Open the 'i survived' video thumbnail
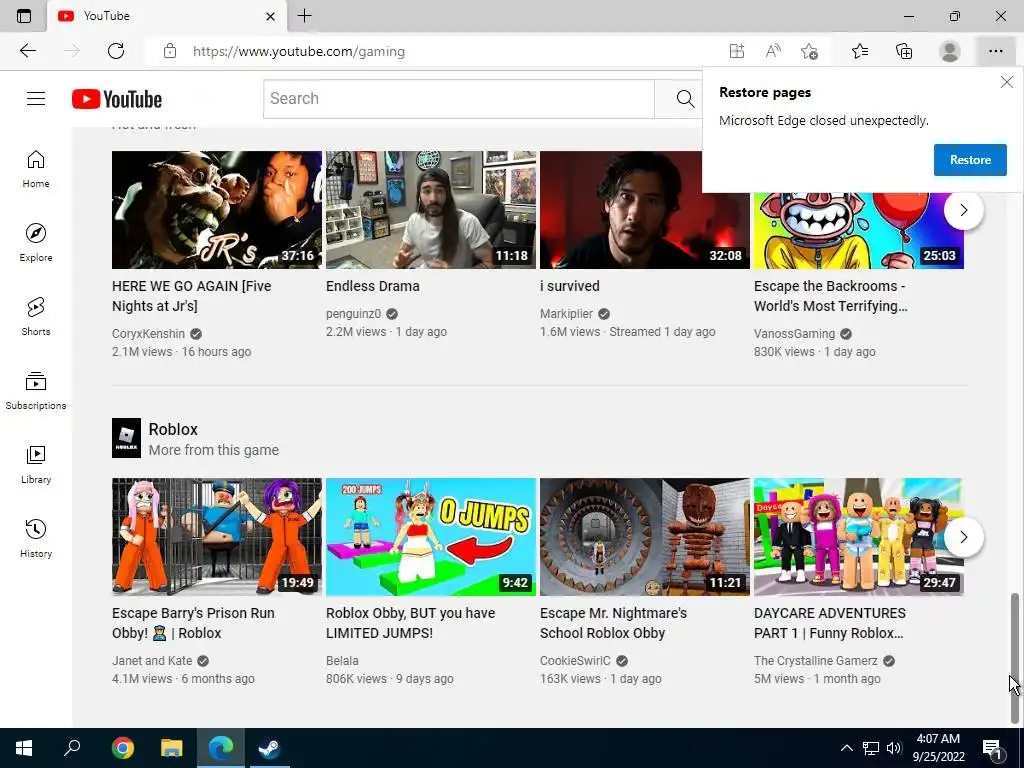This screenshot has height=768, width=1024. coord(645,210)
